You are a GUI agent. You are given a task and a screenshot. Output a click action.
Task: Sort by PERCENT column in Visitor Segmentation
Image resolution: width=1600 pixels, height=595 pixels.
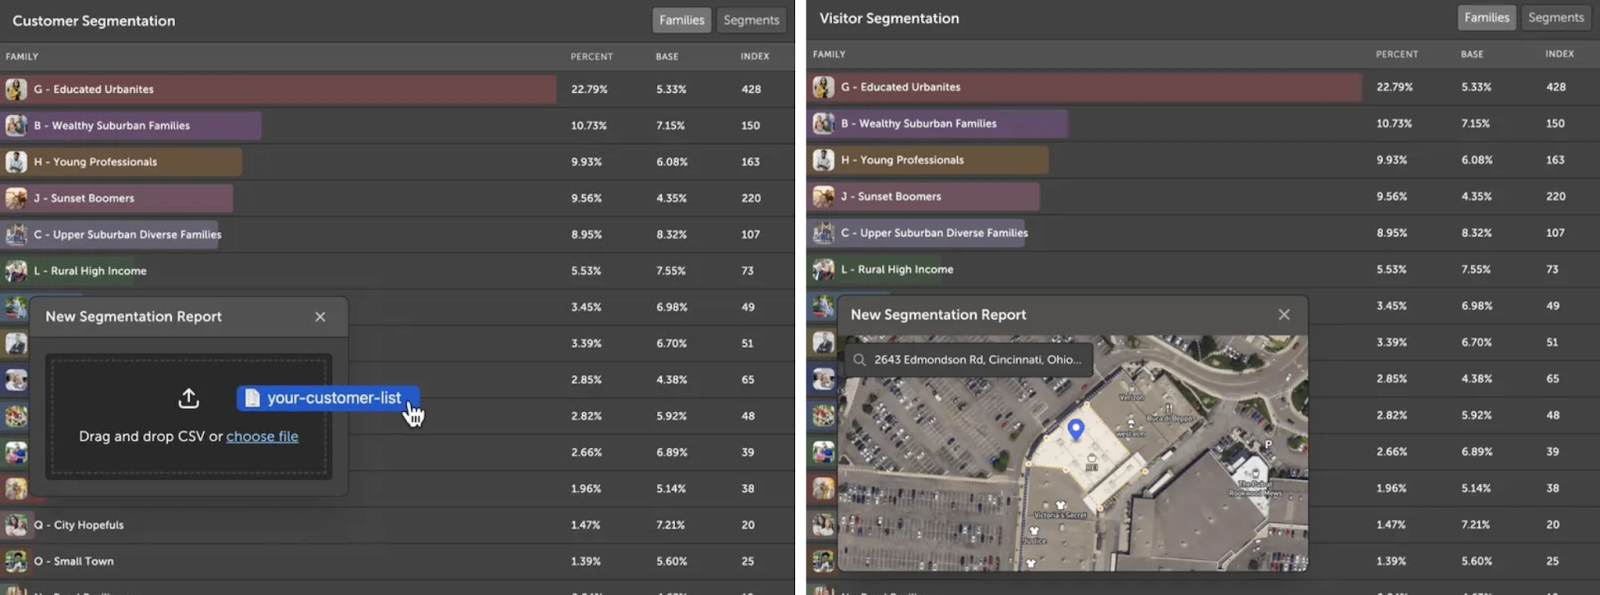pyautogui.click(x=1397, y=54)
